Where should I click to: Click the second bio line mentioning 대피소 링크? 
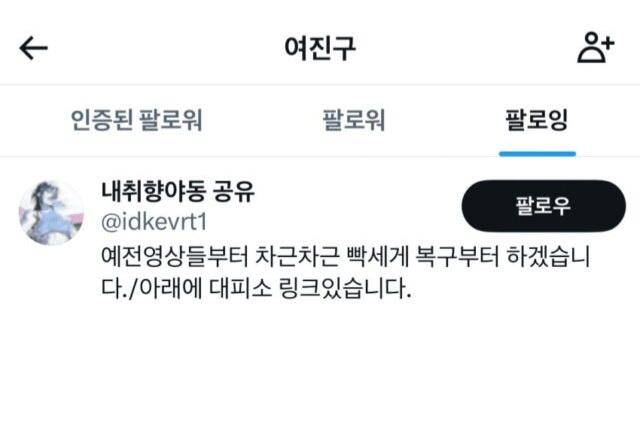(256, 288)
